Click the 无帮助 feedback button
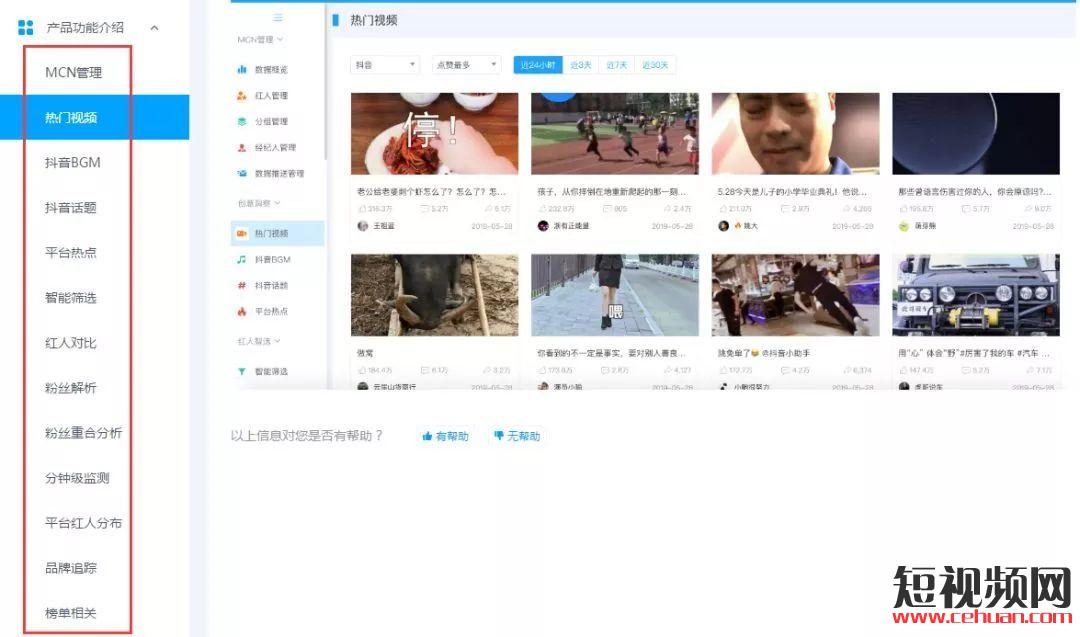Viewport: 1080px width, 637px height. point(517,436)
